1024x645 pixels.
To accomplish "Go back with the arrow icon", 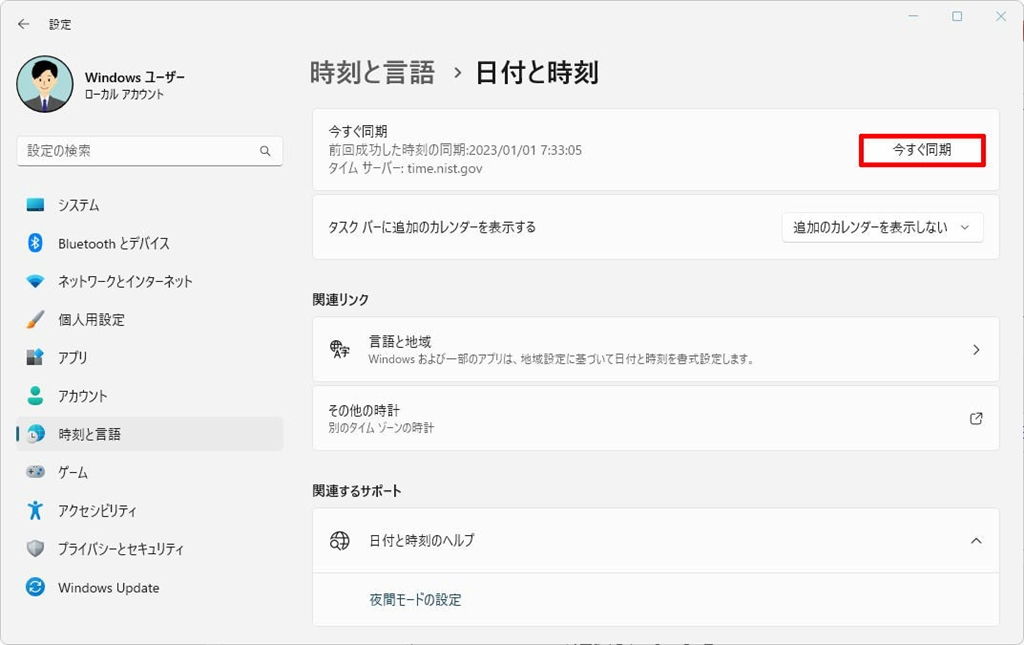I will tap(24, 24).
